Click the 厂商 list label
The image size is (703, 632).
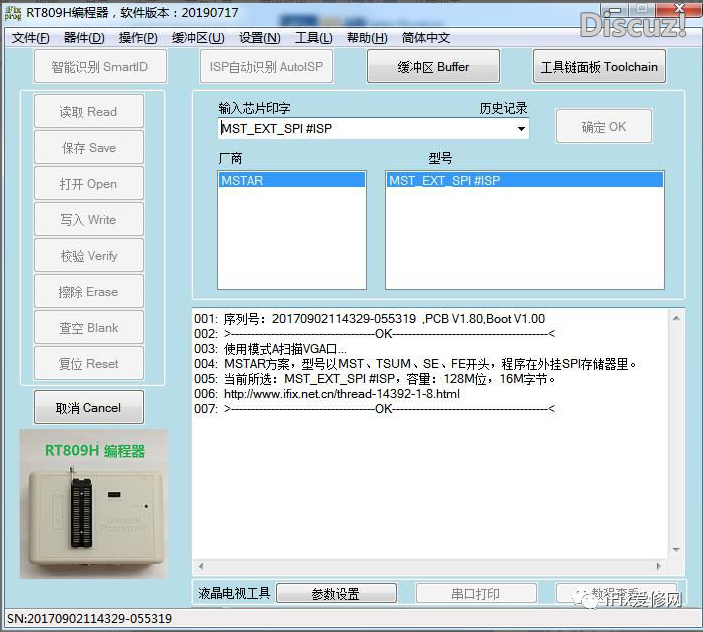tap(230, 158)
